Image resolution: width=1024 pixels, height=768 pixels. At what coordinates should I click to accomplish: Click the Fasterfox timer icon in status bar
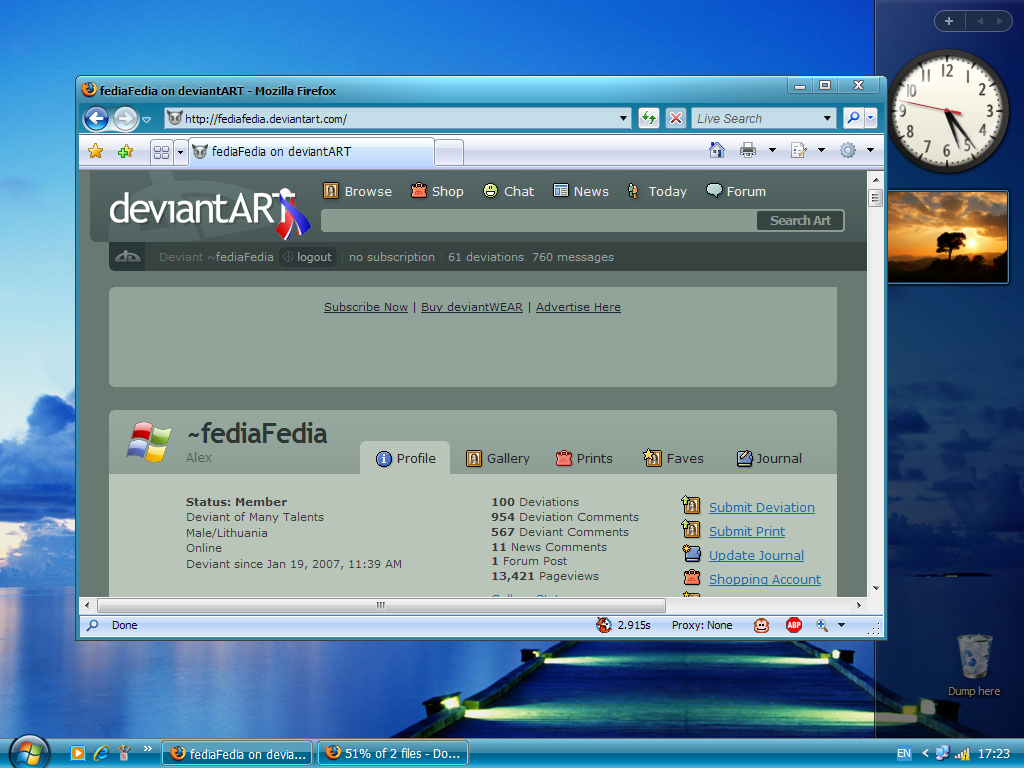(604, 625)
